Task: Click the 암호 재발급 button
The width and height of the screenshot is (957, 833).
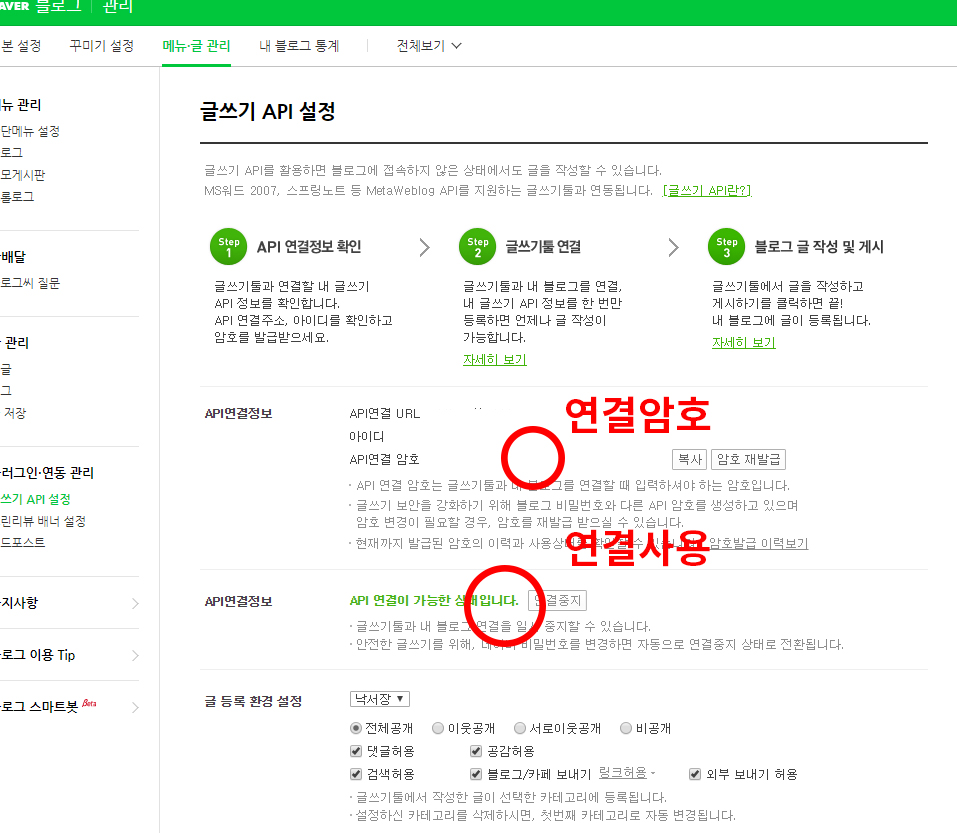Action: coord(748,459)
